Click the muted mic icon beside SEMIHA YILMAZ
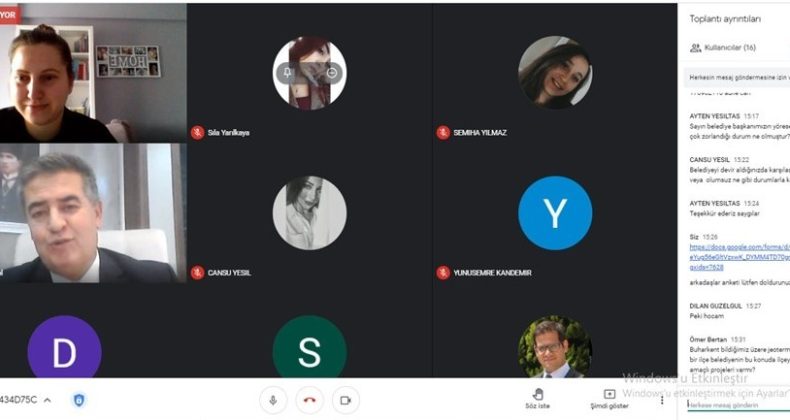790x420 pixels. tap(443, 133)
